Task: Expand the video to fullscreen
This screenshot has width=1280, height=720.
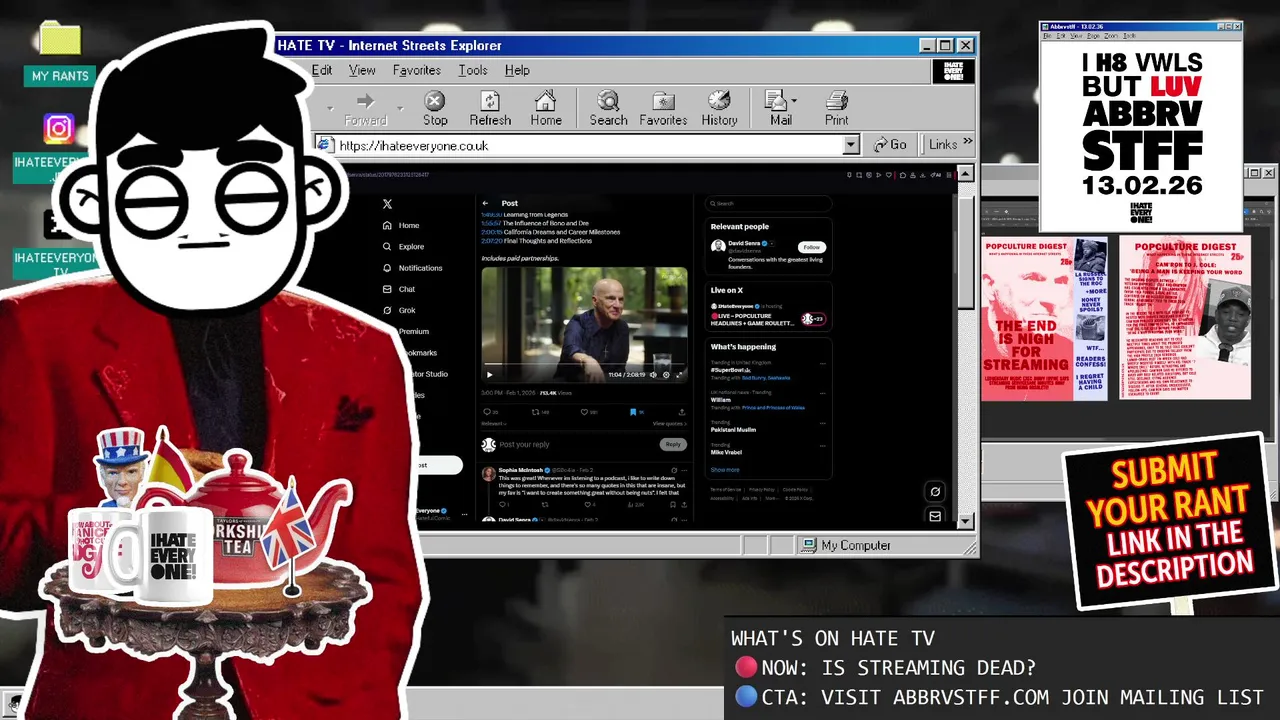Action: [679, 375]
